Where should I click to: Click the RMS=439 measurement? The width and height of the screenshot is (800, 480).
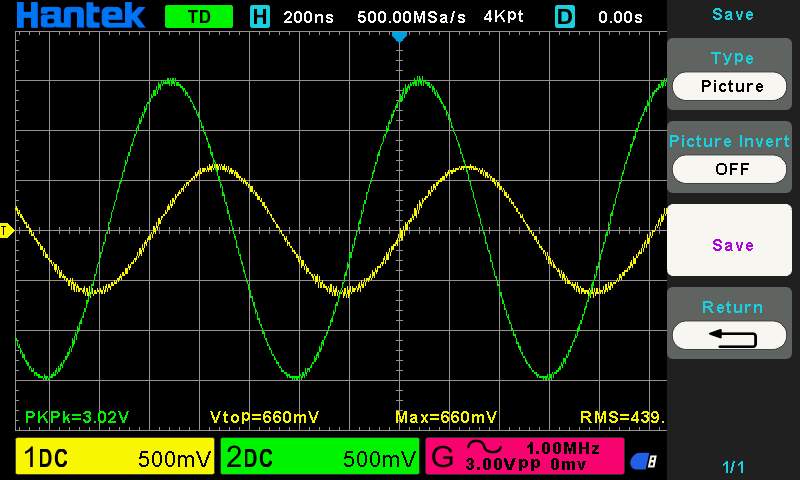click(622, 417)
